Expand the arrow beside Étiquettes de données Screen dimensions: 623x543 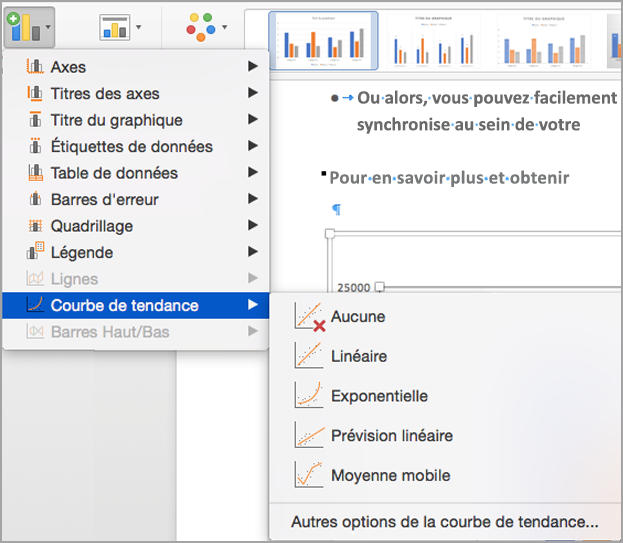pos(253,145)
